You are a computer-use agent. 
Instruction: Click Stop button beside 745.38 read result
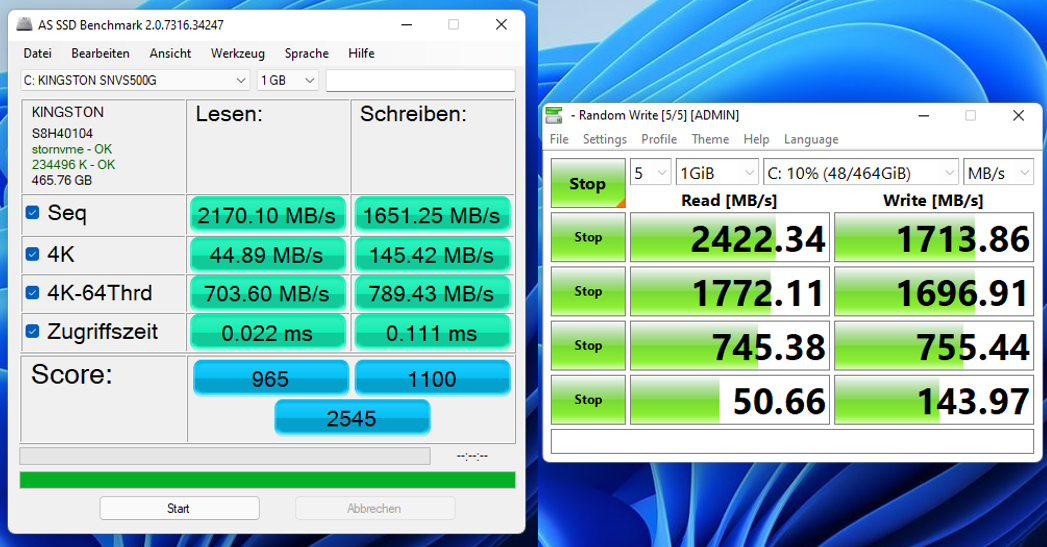588,345
